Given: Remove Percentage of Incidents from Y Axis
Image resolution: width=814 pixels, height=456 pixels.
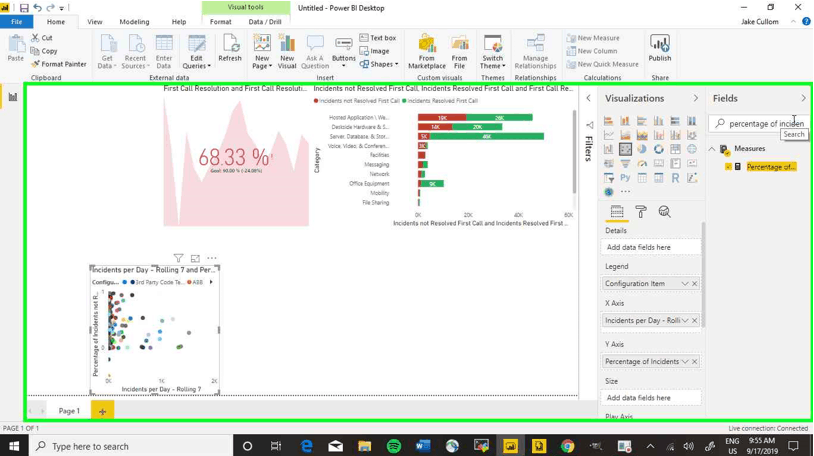Looking at the screenshot, I should pos(695,361).
